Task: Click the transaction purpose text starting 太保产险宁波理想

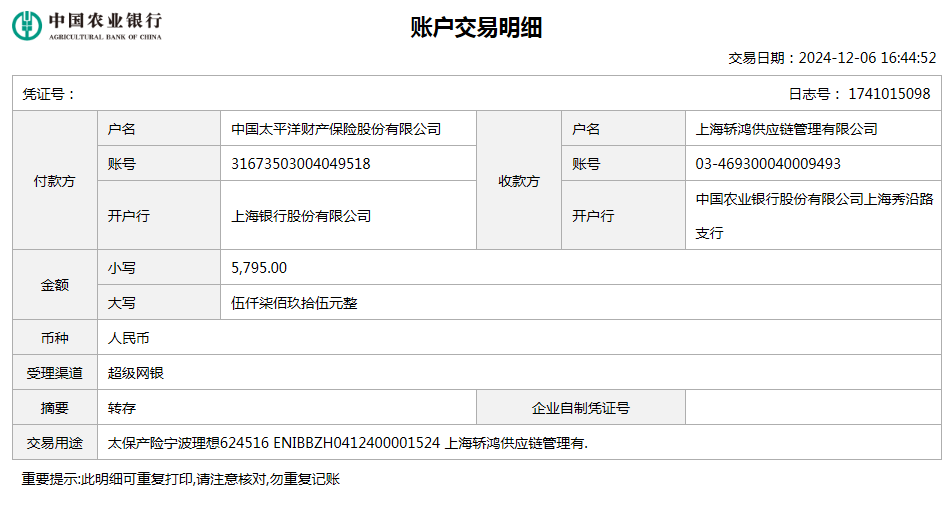Action: click(x=348, y=443)
